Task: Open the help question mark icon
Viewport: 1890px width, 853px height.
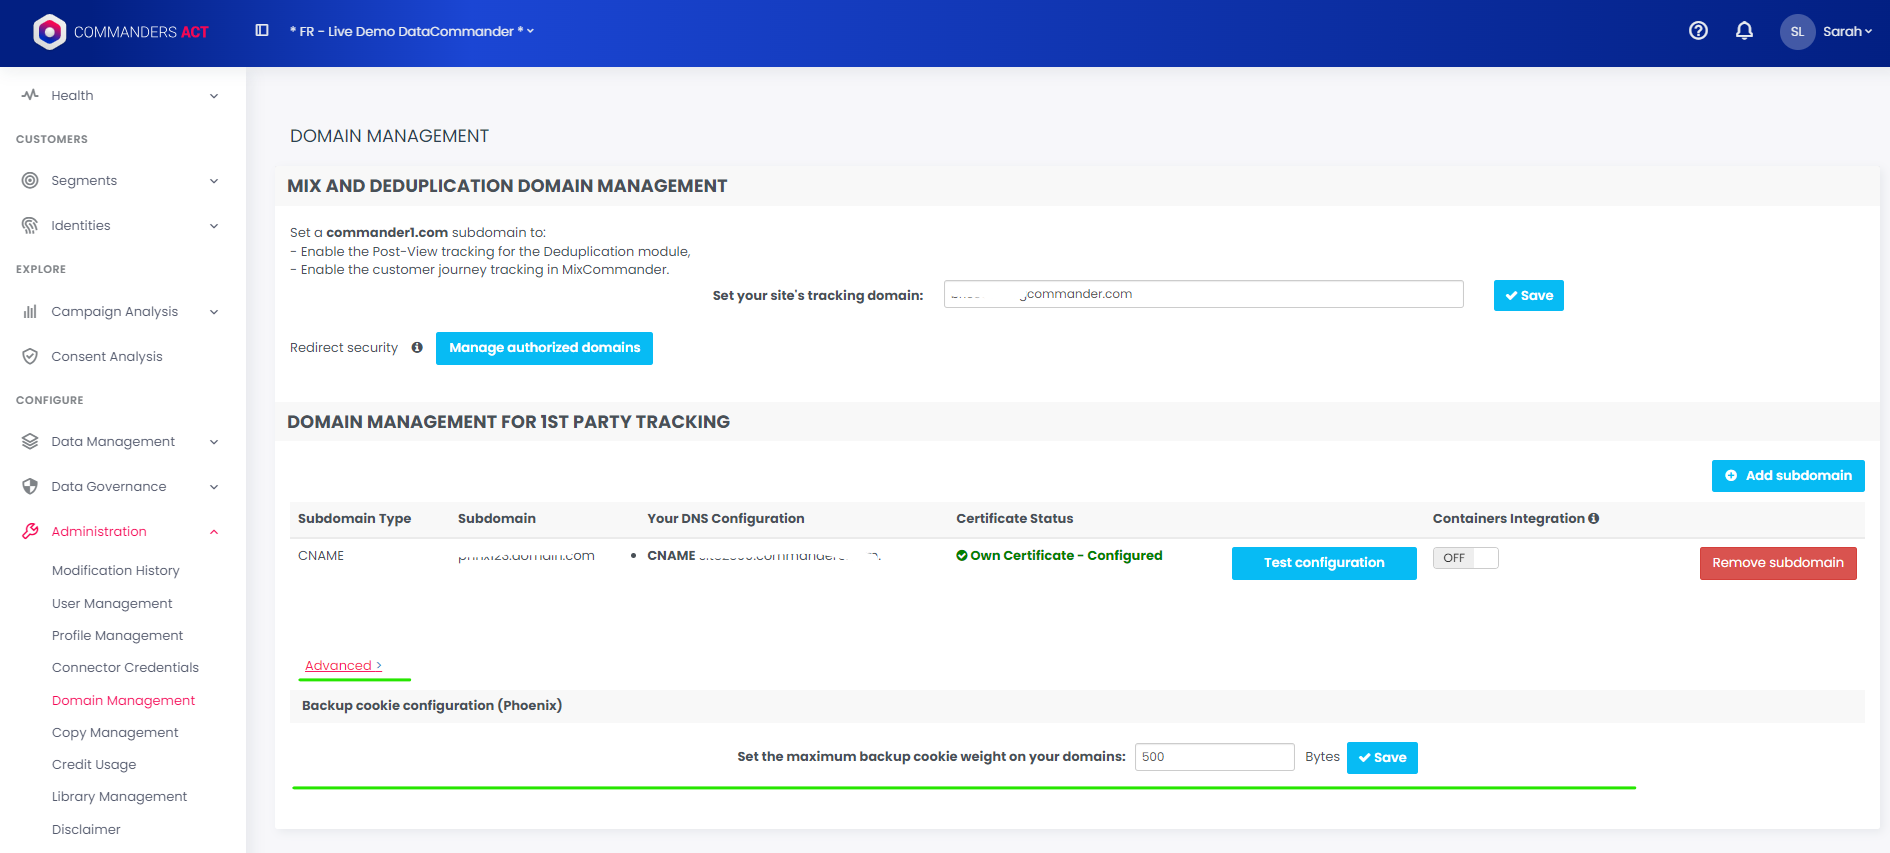Action: pos(1697,31)
